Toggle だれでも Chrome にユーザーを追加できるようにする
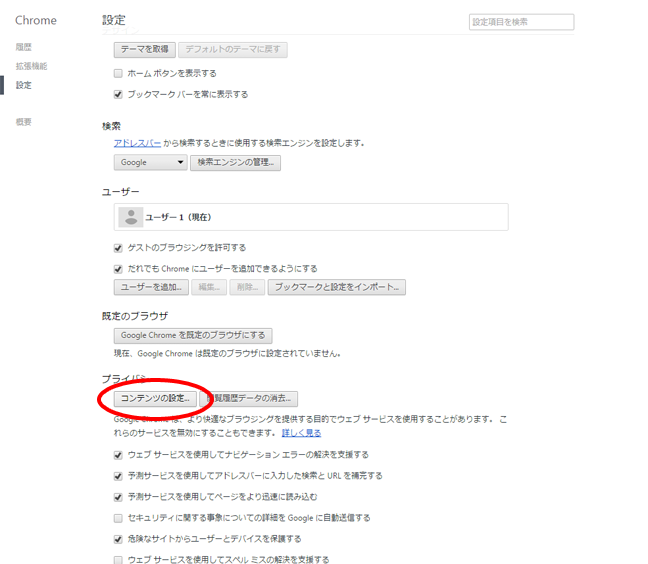 [118, 269]
